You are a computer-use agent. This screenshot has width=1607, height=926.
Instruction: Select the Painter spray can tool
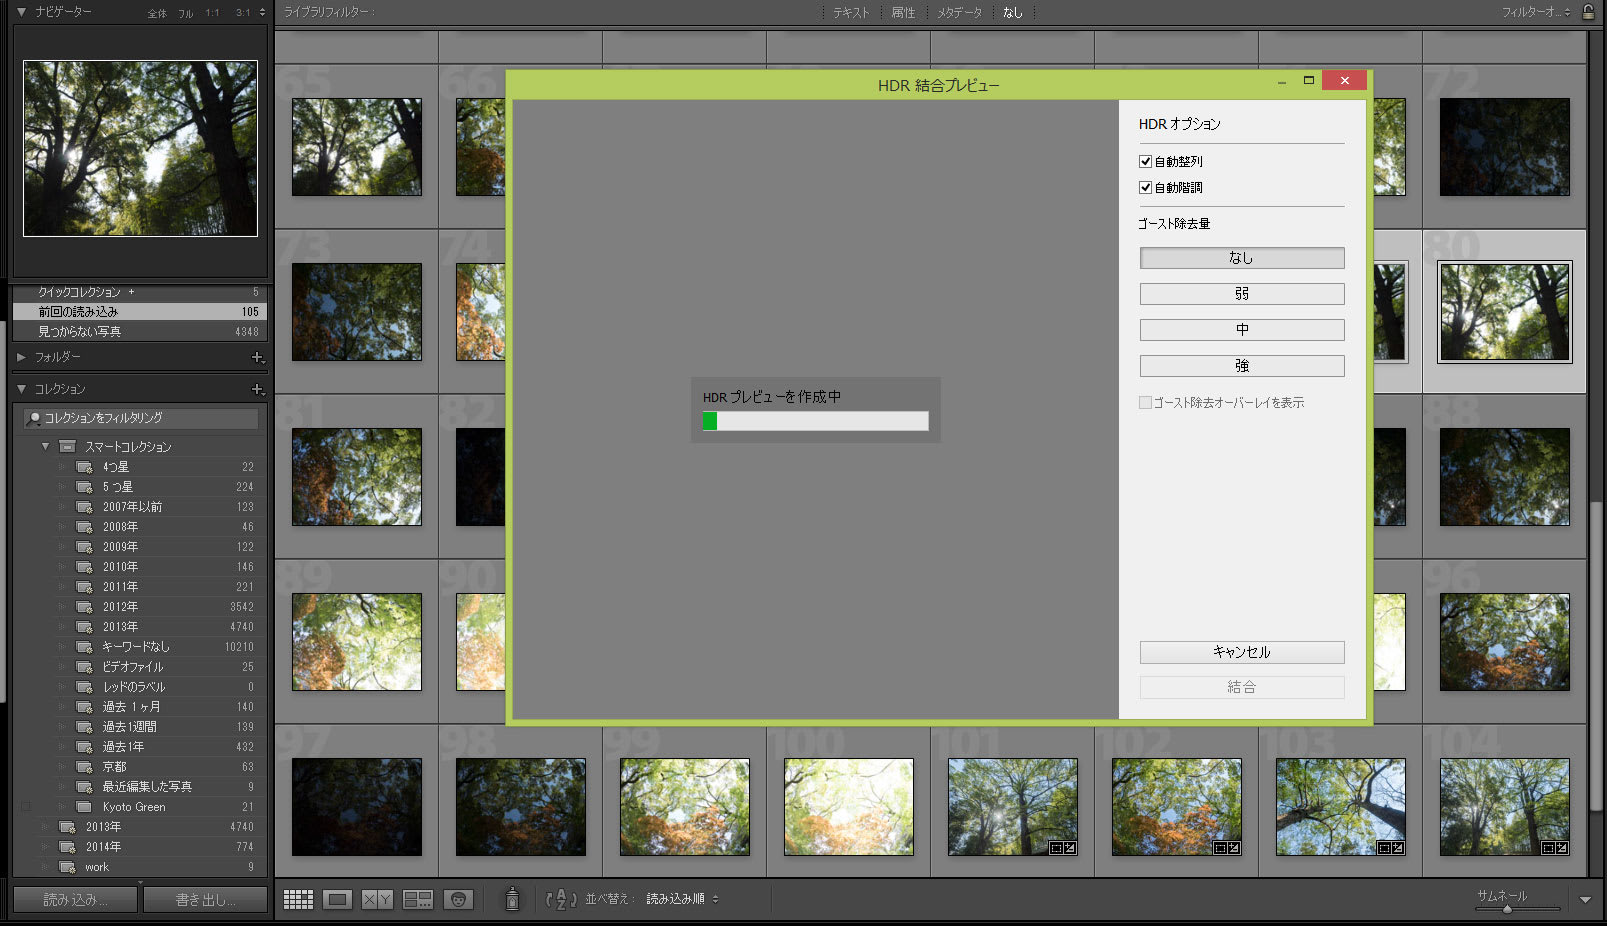(x=512, y=900)
